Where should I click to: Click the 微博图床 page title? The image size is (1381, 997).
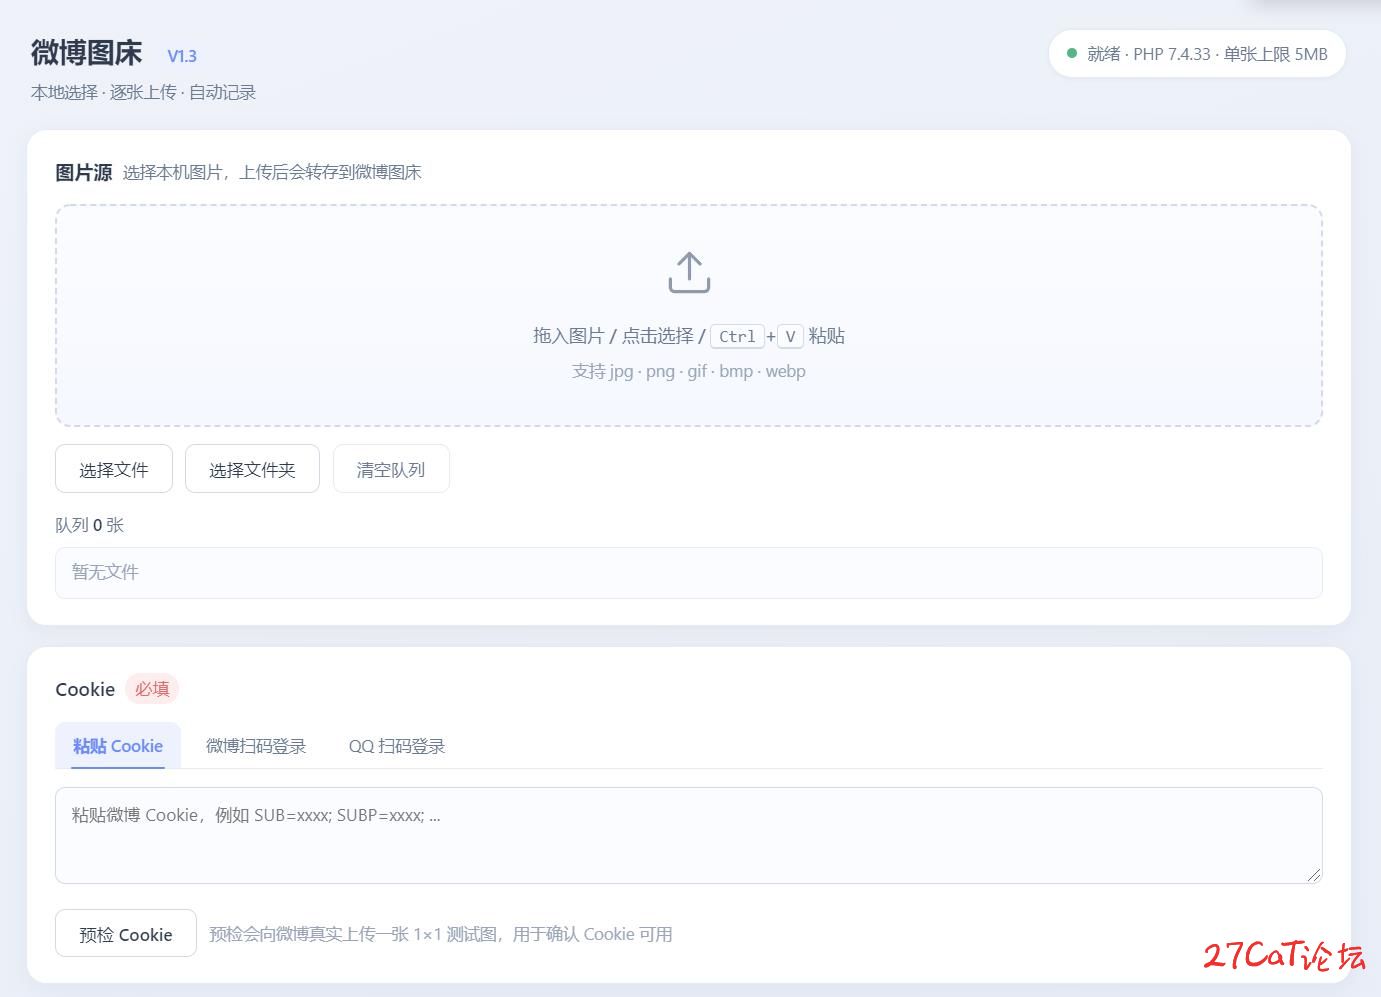[x=87, y=52]
